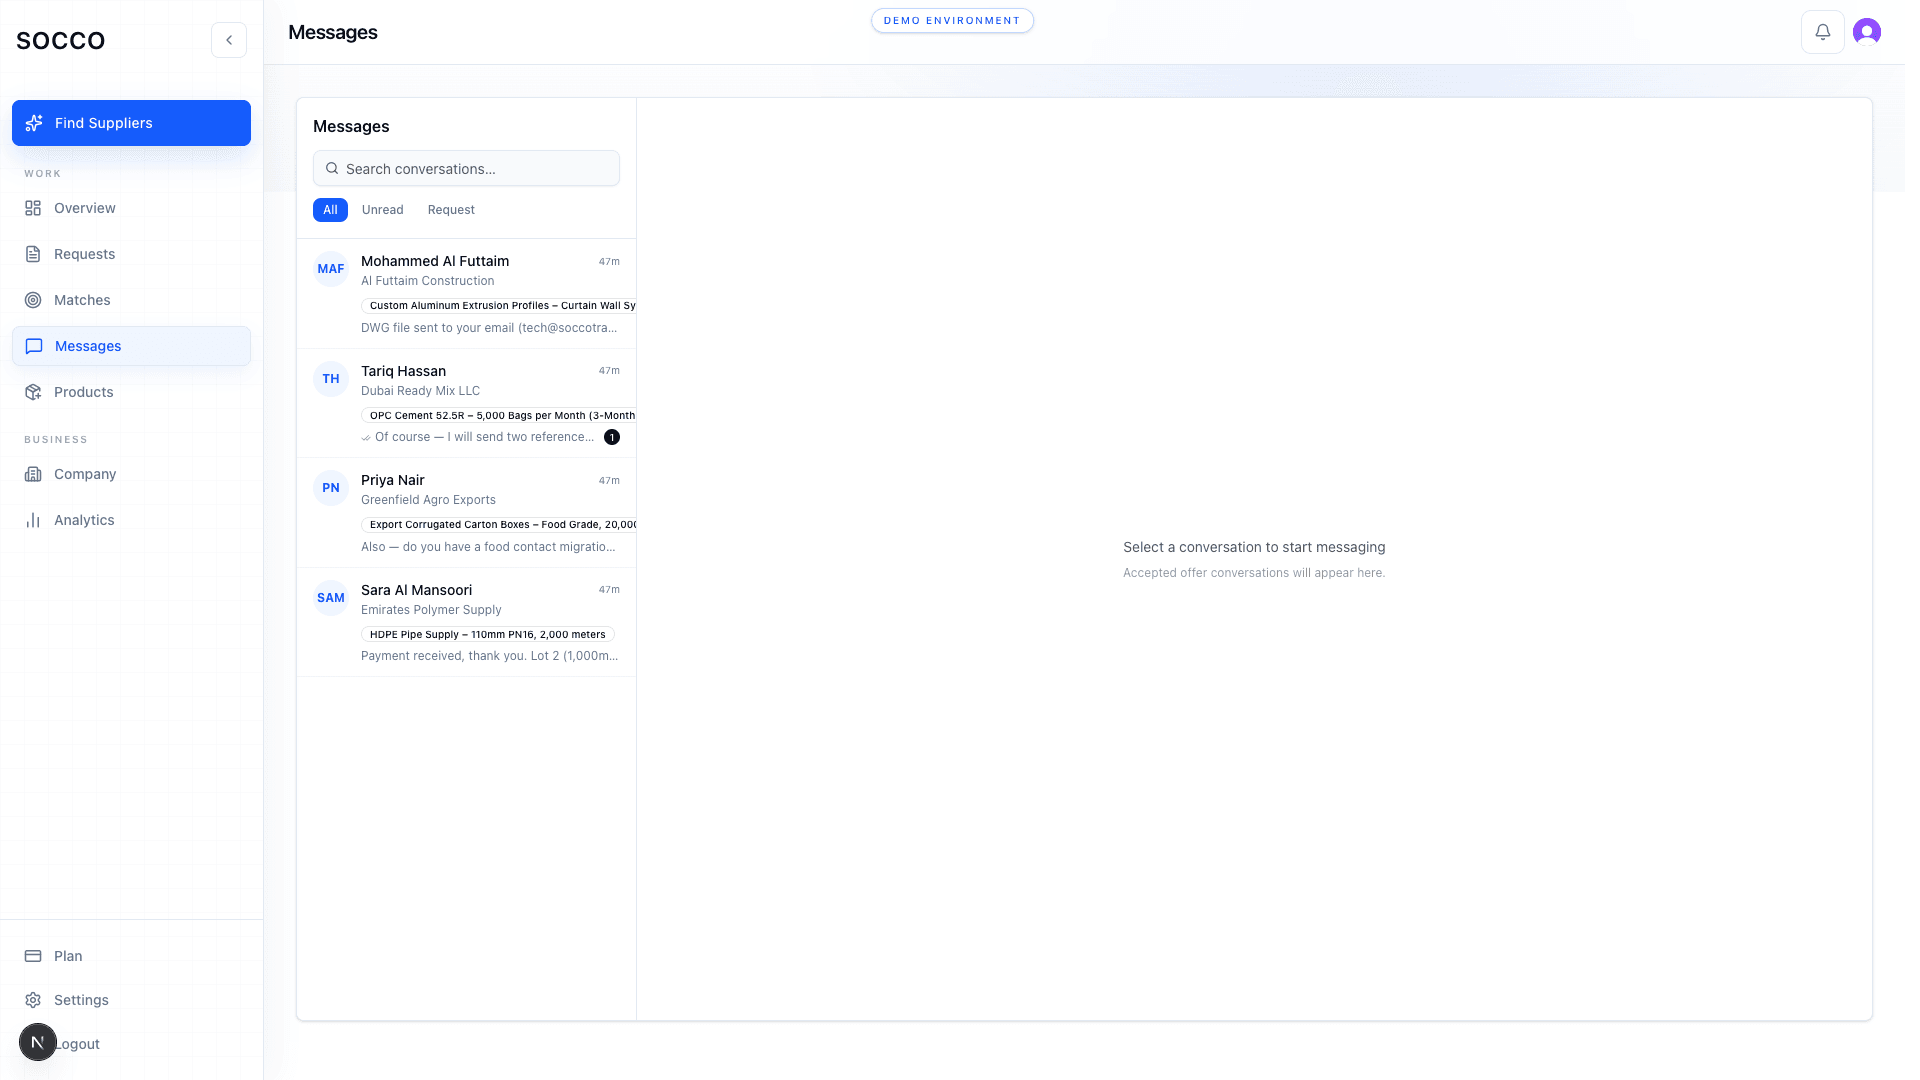Image resolution: width=1920 pixels, height=1080 pixels.
Task: Click the SAM avatar of Sara Al Mansoori
Action: tap(331, 598)
